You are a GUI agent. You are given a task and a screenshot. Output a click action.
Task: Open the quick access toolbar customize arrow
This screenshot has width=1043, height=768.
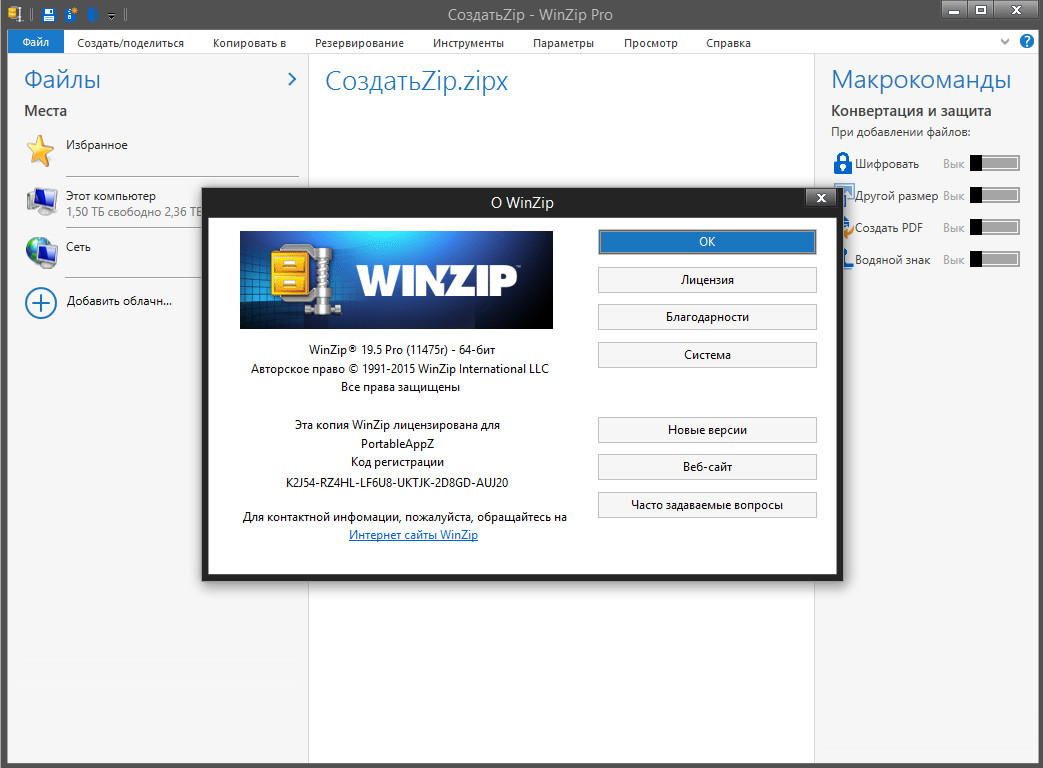pos(111,15)
